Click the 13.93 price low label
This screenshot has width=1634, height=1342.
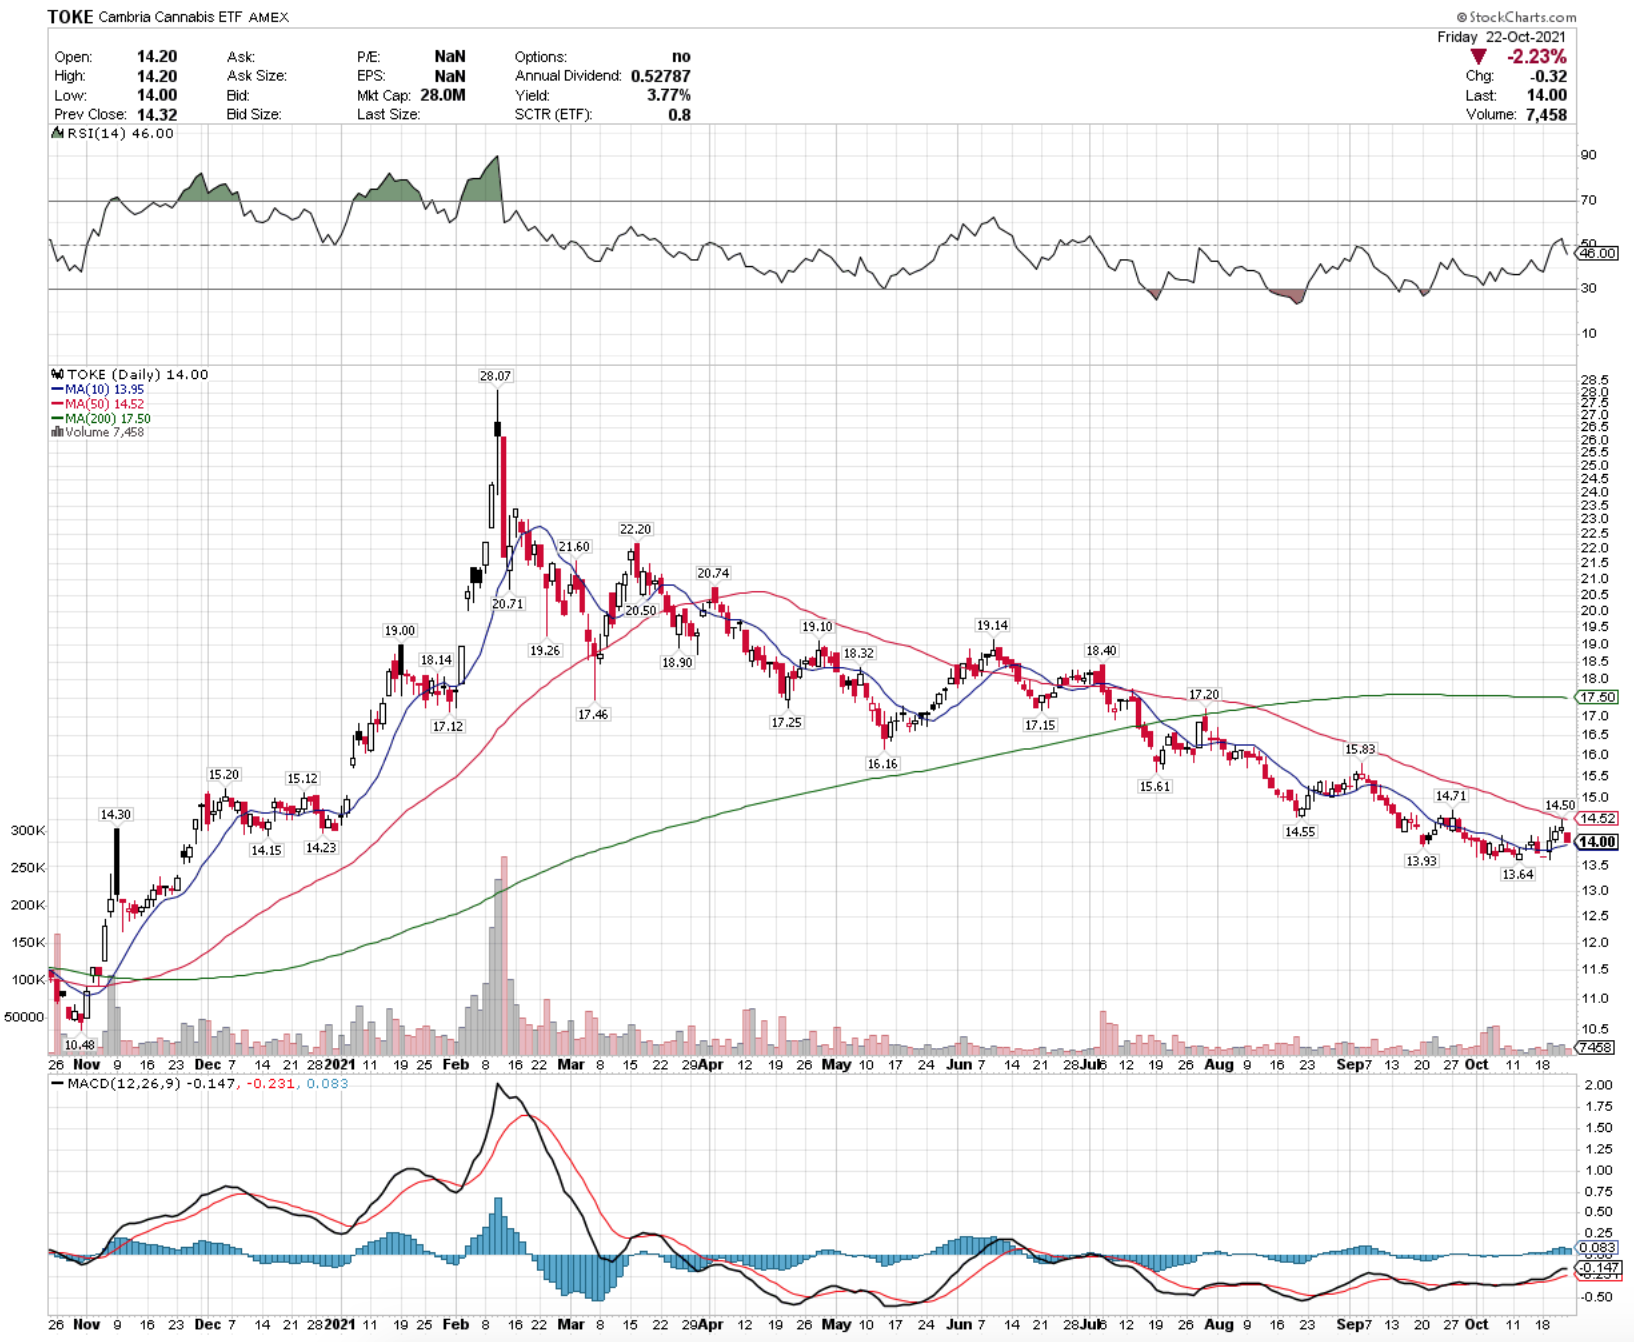[x=1421, y=861]
